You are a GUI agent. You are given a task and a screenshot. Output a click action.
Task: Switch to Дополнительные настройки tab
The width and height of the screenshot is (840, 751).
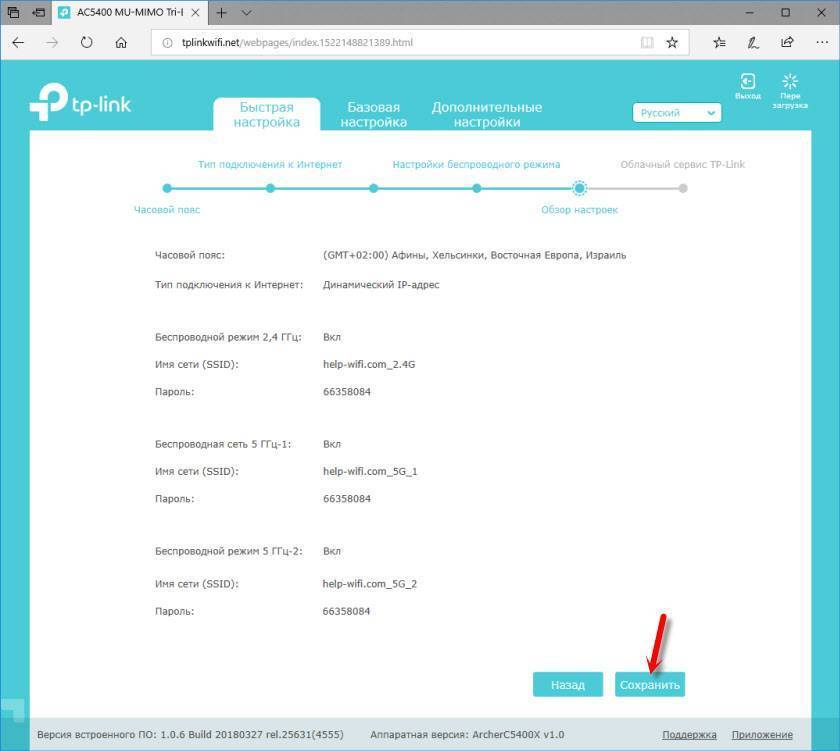[x=487, y=115]
